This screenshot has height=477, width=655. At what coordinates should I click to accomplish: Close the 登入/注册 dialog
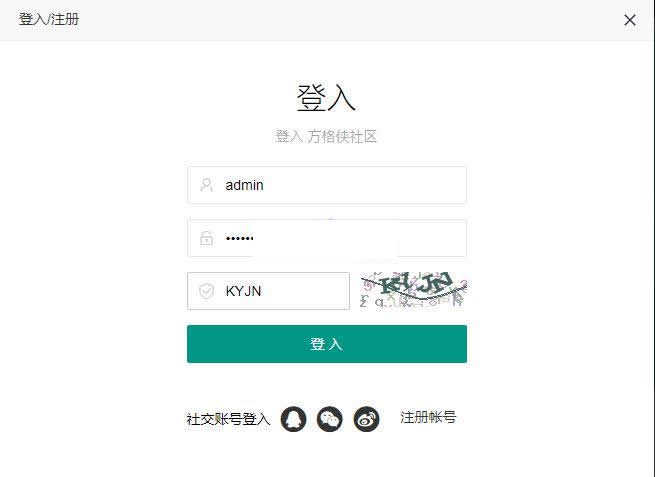pos(630,20)
